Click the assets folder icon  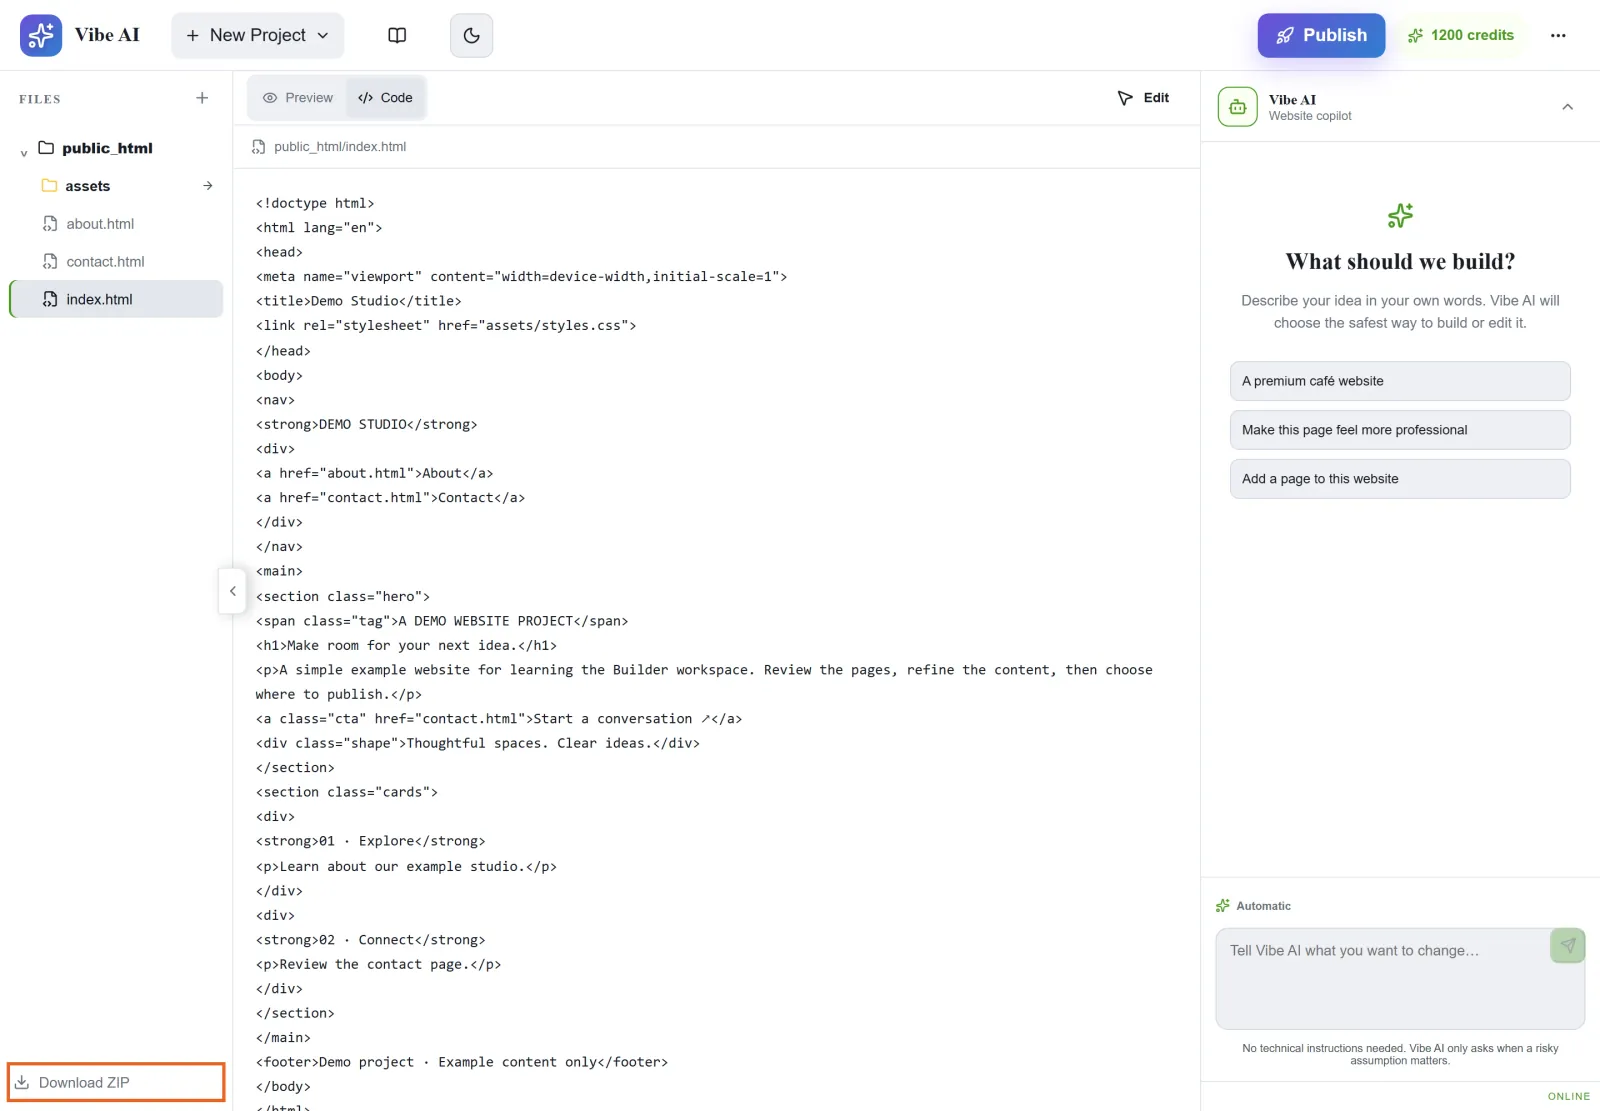49,185
